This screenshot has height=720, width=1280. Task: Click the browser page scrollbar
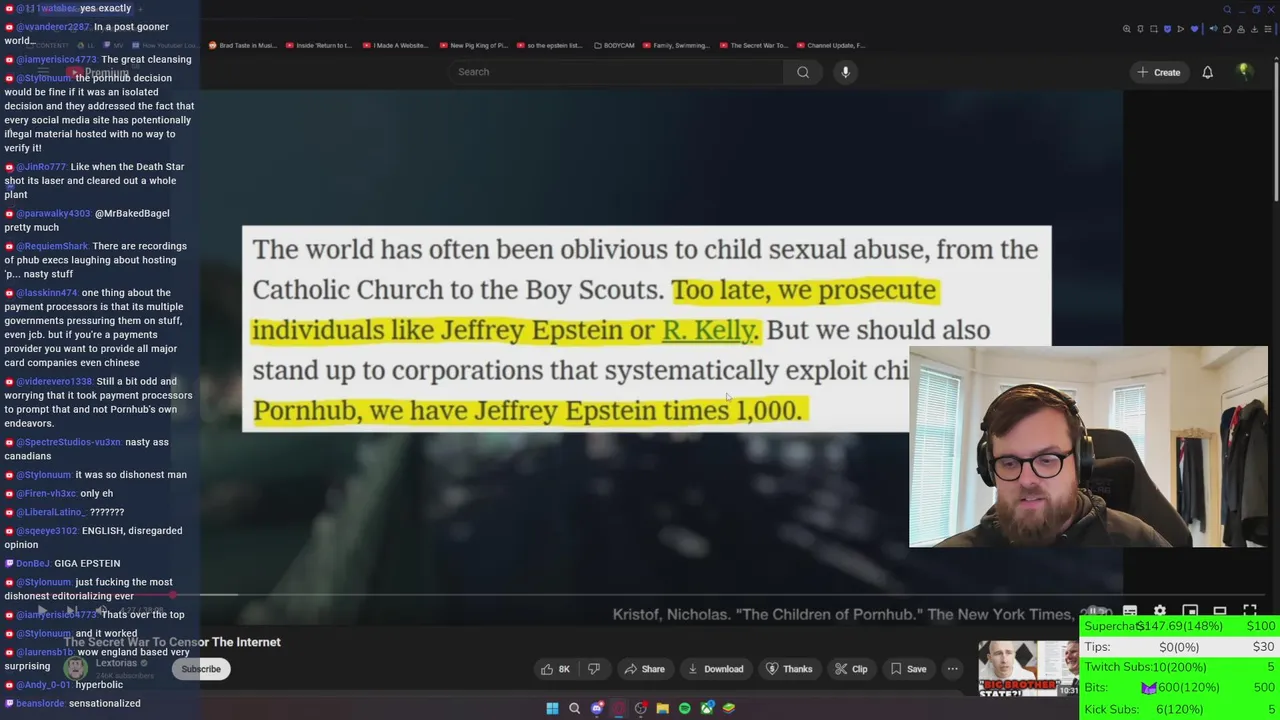[x=1276, y=130]
